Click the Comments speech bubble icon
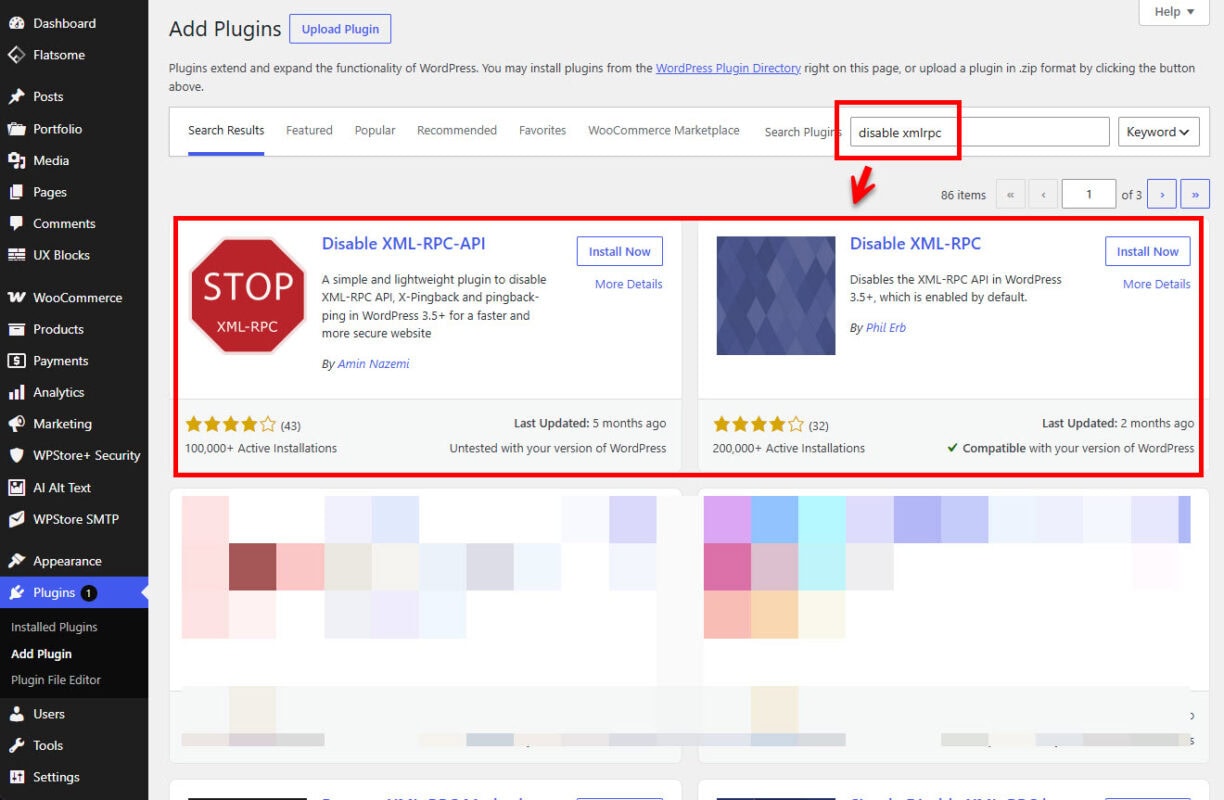This screenshot has height=800, width=1224. click(16, 224)
